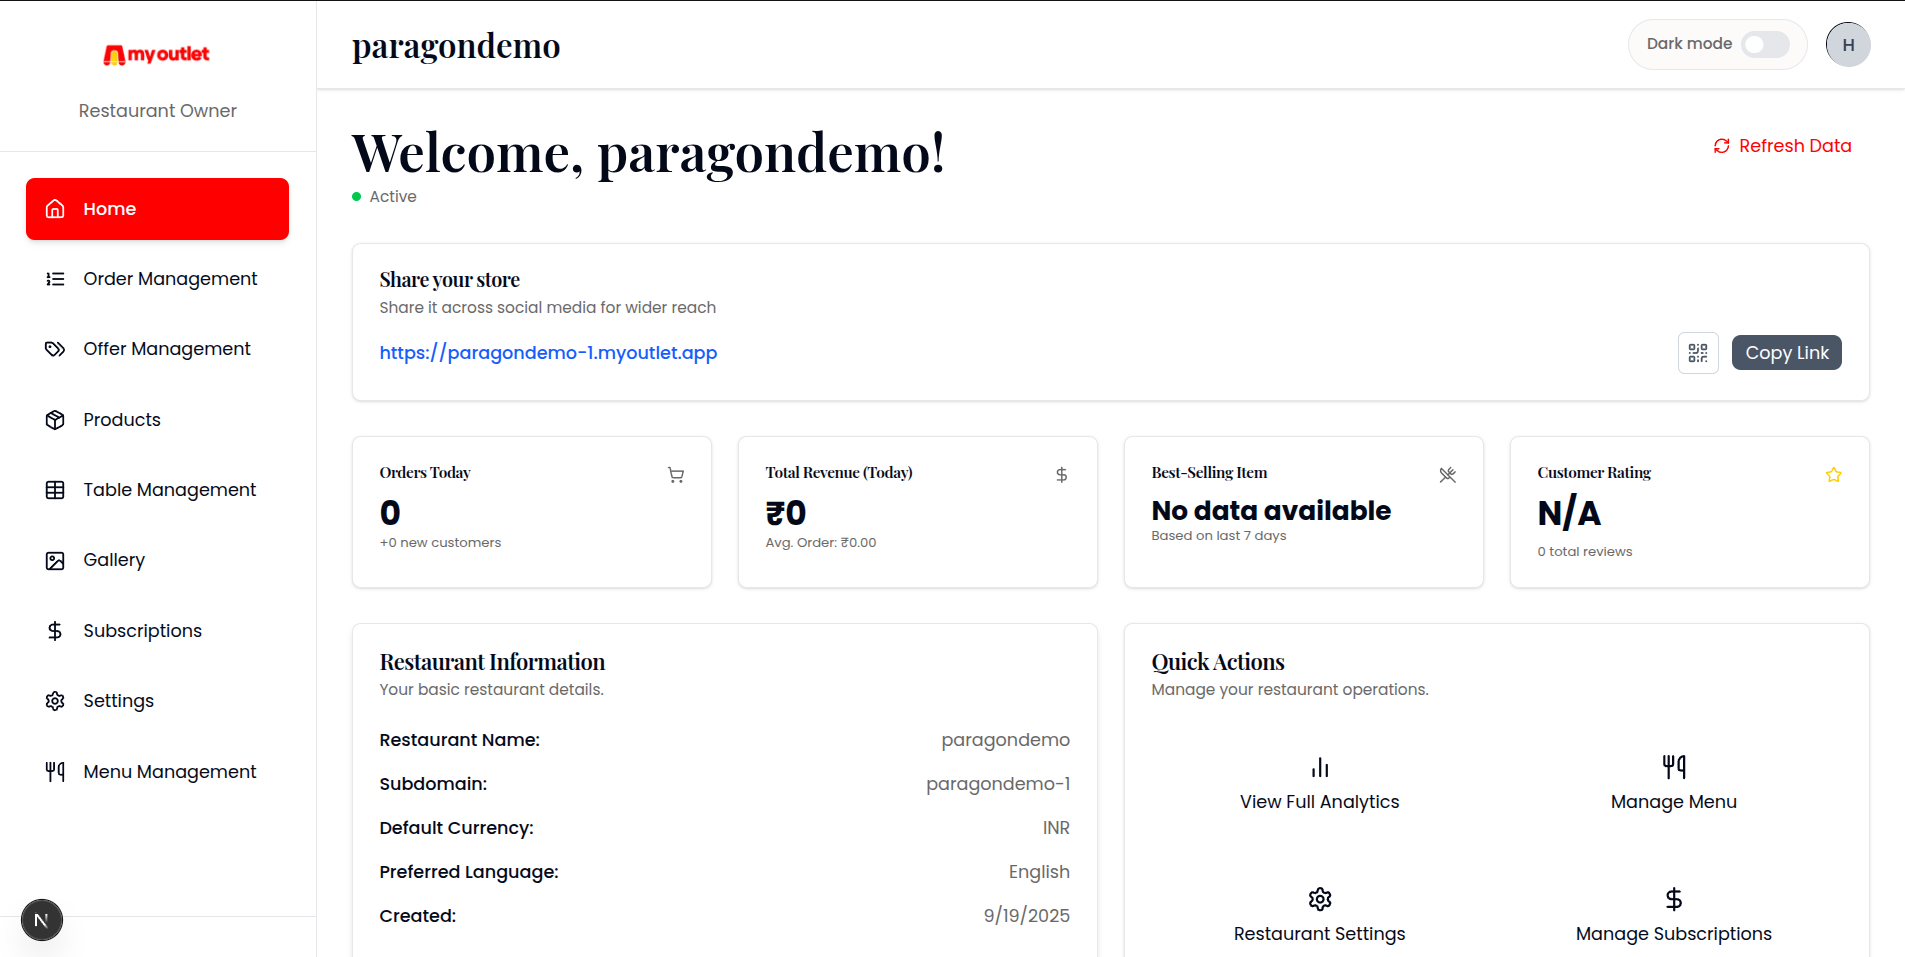Toggle Dark mode switch
Image resolution: width=1905 pixels, height=957 pixels.
coord(1765,45)
